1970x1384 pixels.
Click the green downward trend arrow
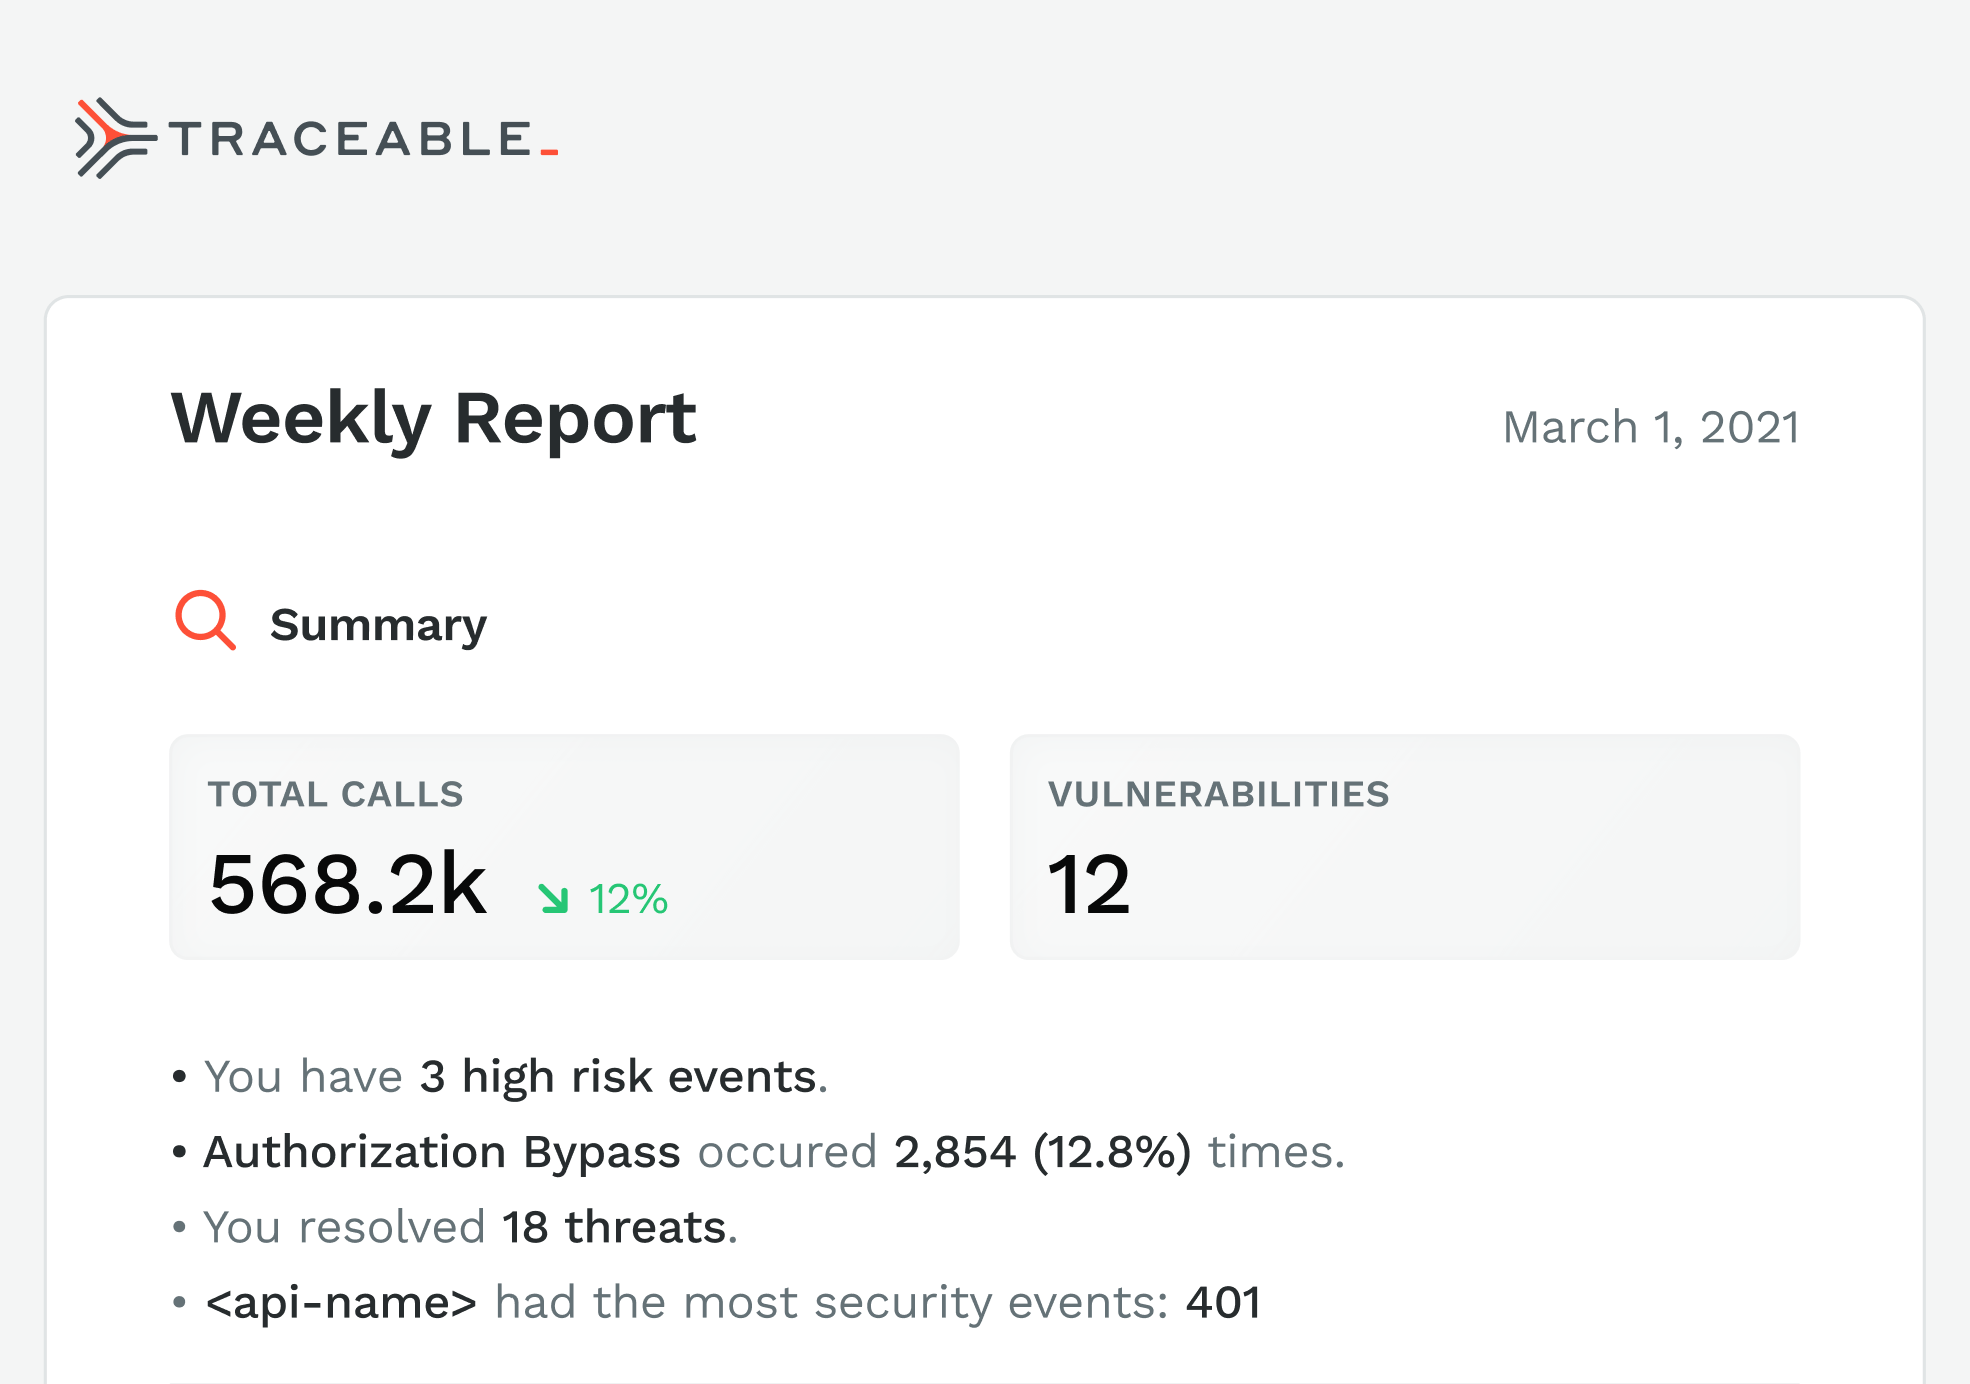click(x=553, y=898)
